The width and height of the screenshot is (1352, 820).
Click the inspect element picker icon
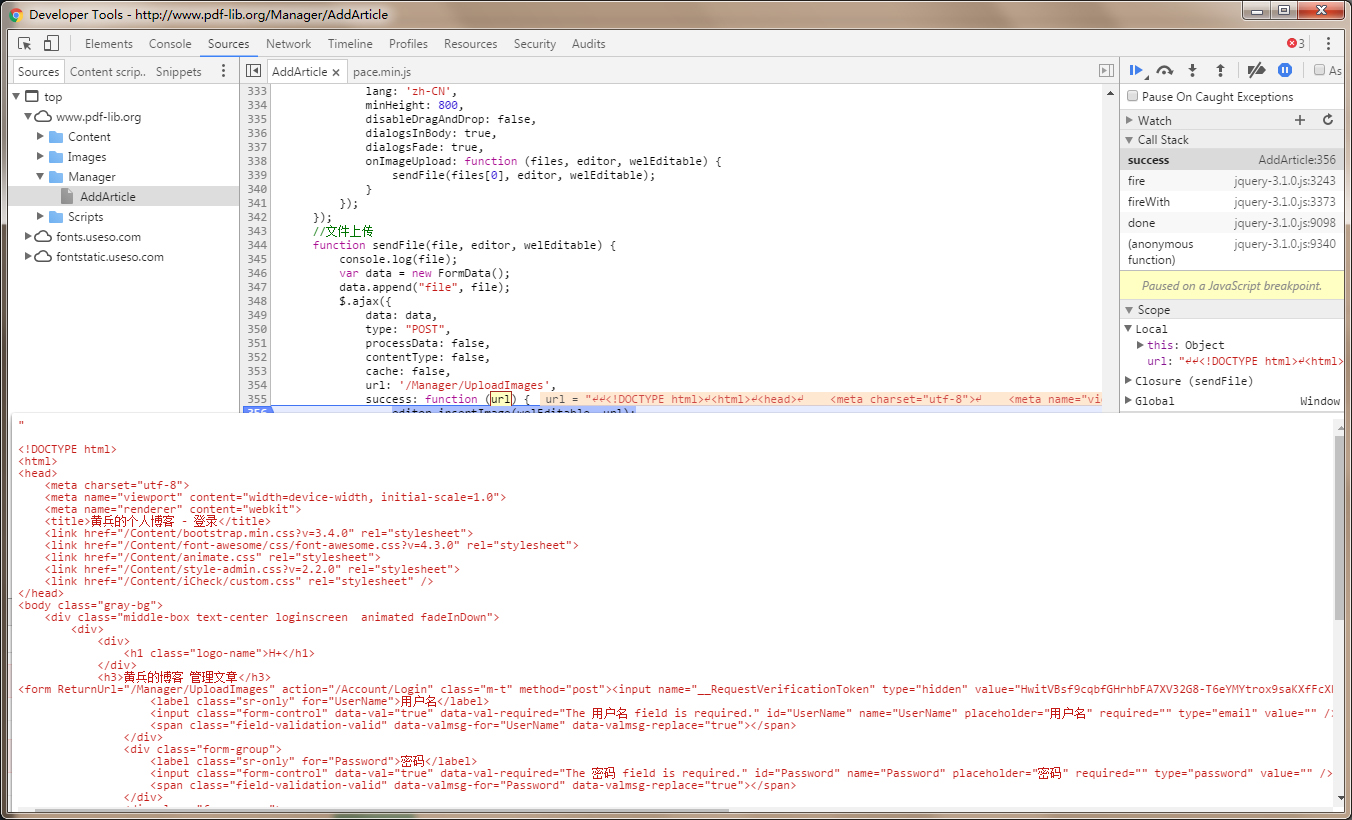25,43
